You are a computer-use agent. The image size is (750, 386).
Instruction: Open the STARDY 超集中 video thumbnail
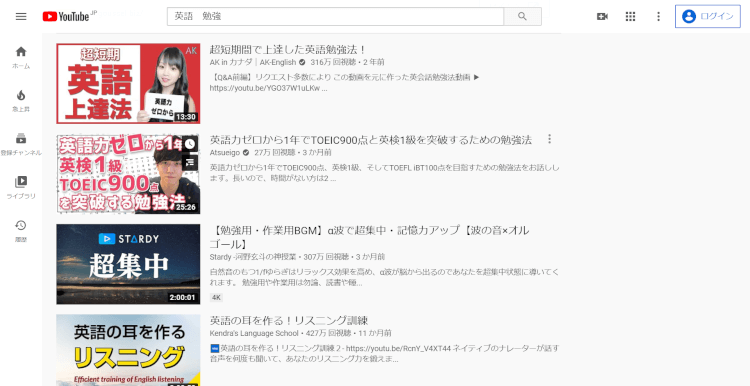tap(128, 264)
